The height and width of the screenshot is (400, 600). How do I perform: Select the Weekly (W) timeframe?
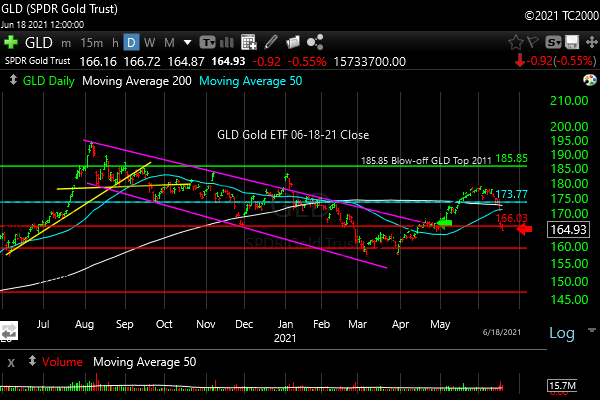coord(149,43)
